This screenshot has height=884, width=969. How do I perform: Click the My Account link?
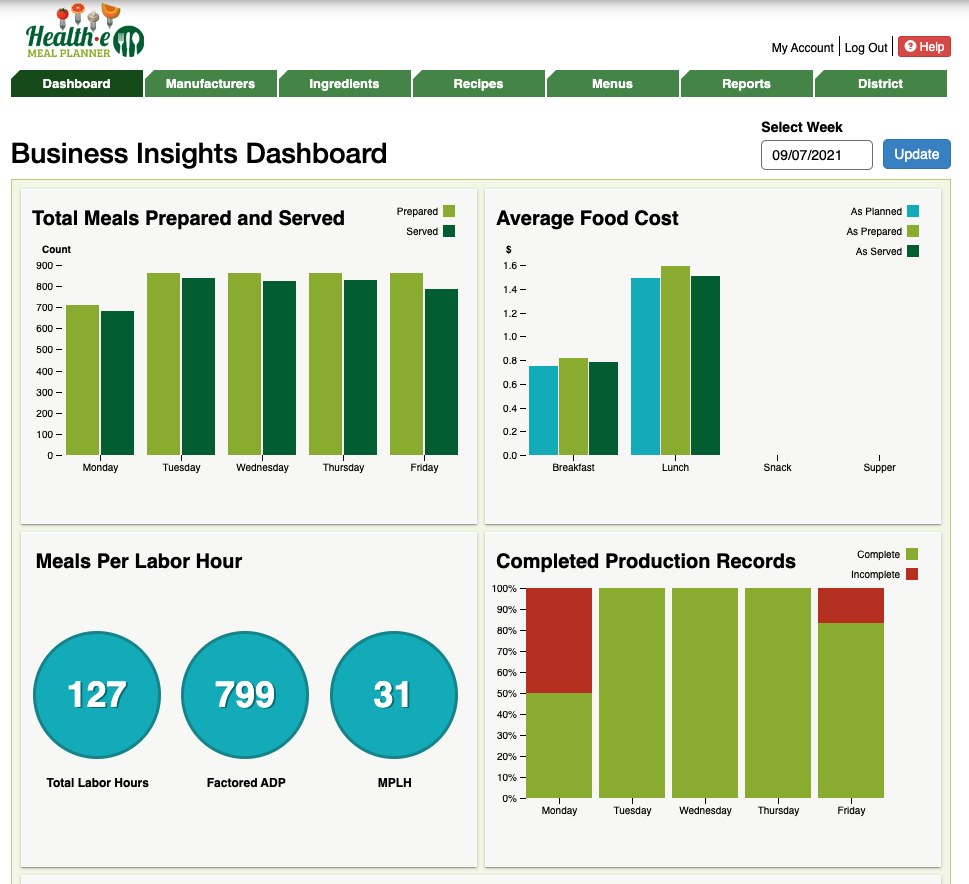802,48
